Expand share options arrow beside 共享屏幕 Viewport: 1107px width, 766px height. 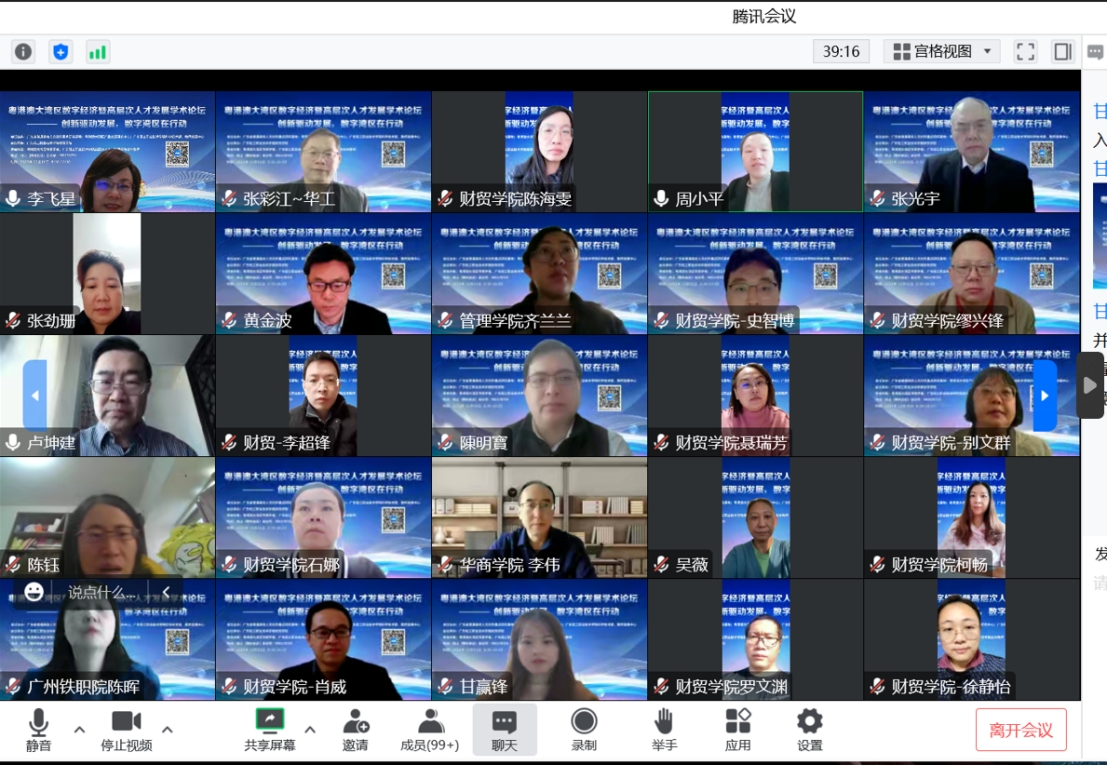(310, 729)
